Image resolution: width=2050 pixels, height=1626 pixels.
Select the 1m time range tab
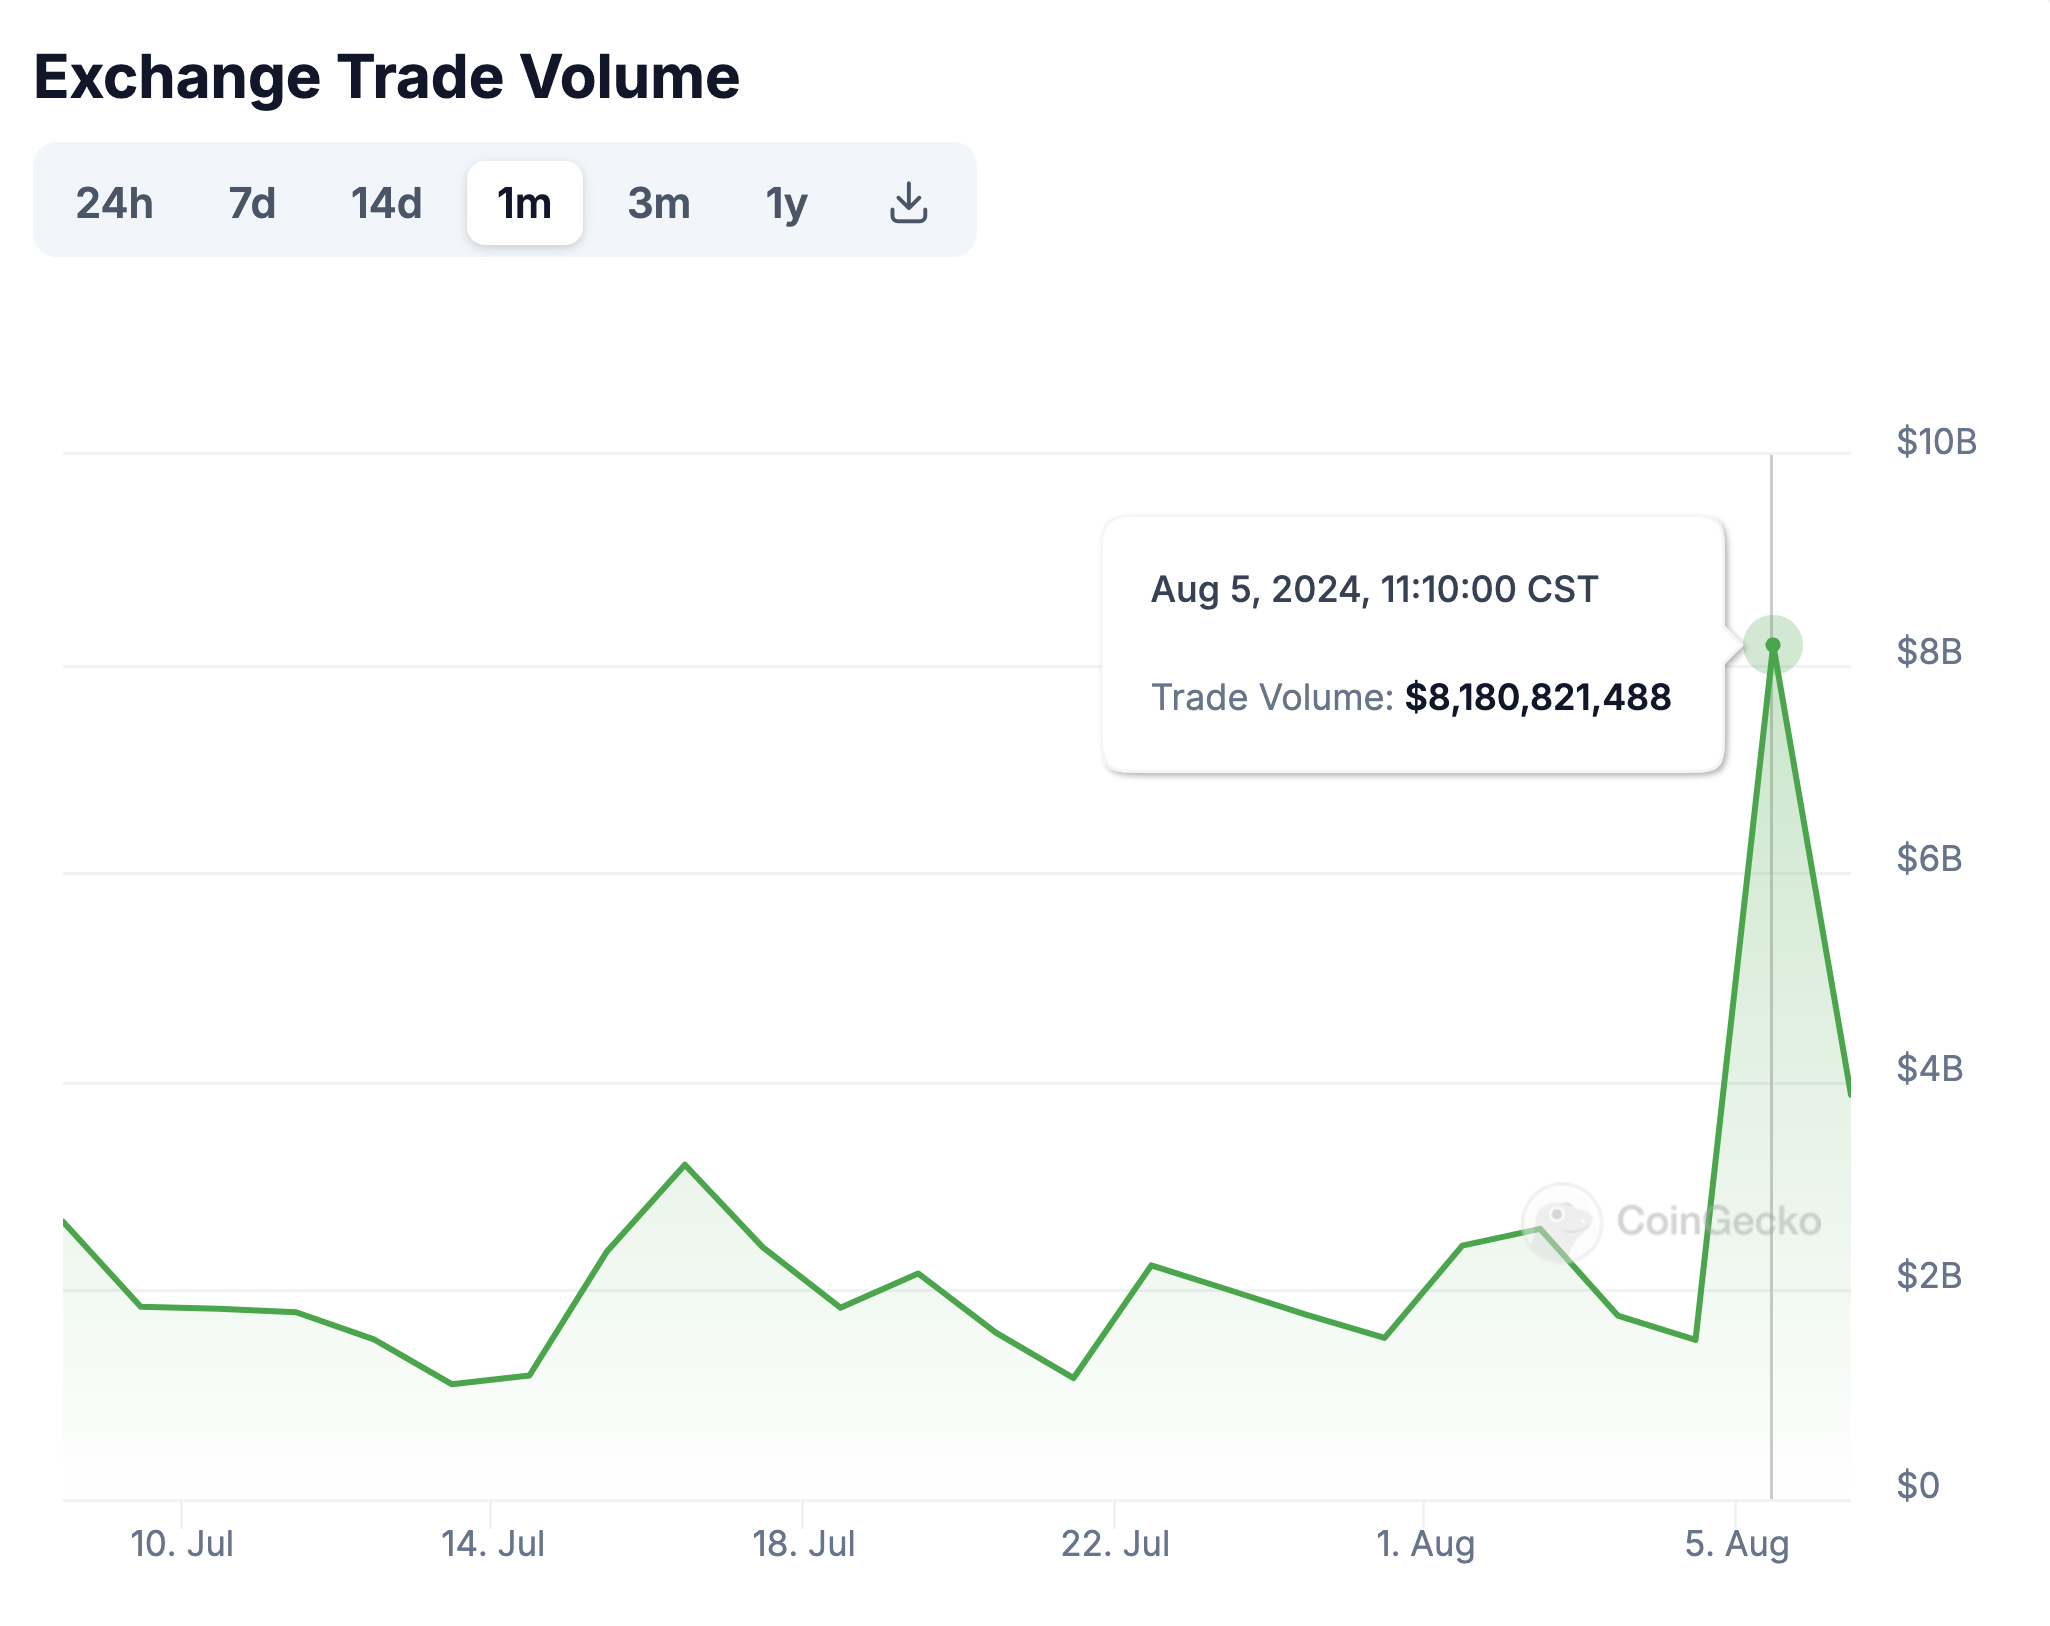[x=524, y=203]
